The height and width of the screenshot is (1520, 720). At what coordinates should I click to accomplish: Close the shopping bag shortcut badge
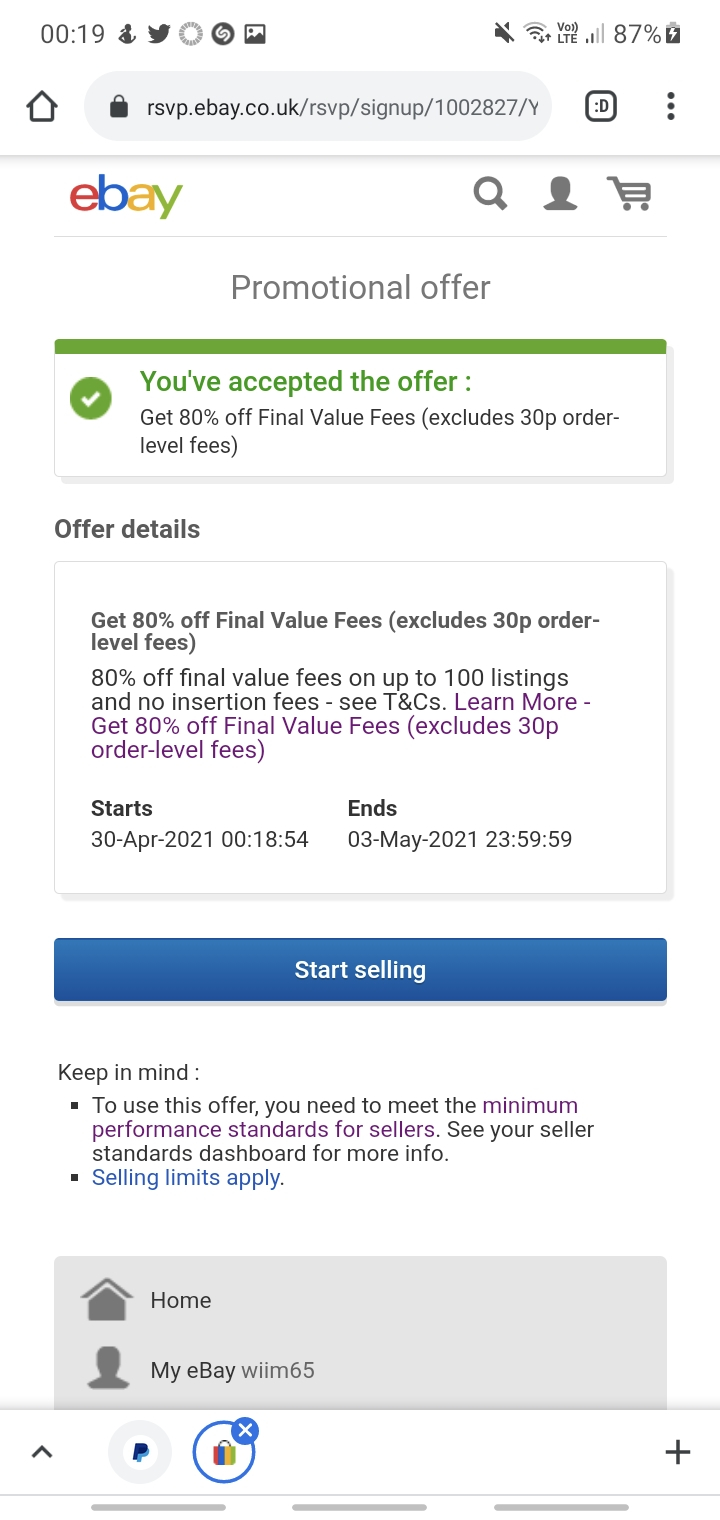(x=245, y=1430)
